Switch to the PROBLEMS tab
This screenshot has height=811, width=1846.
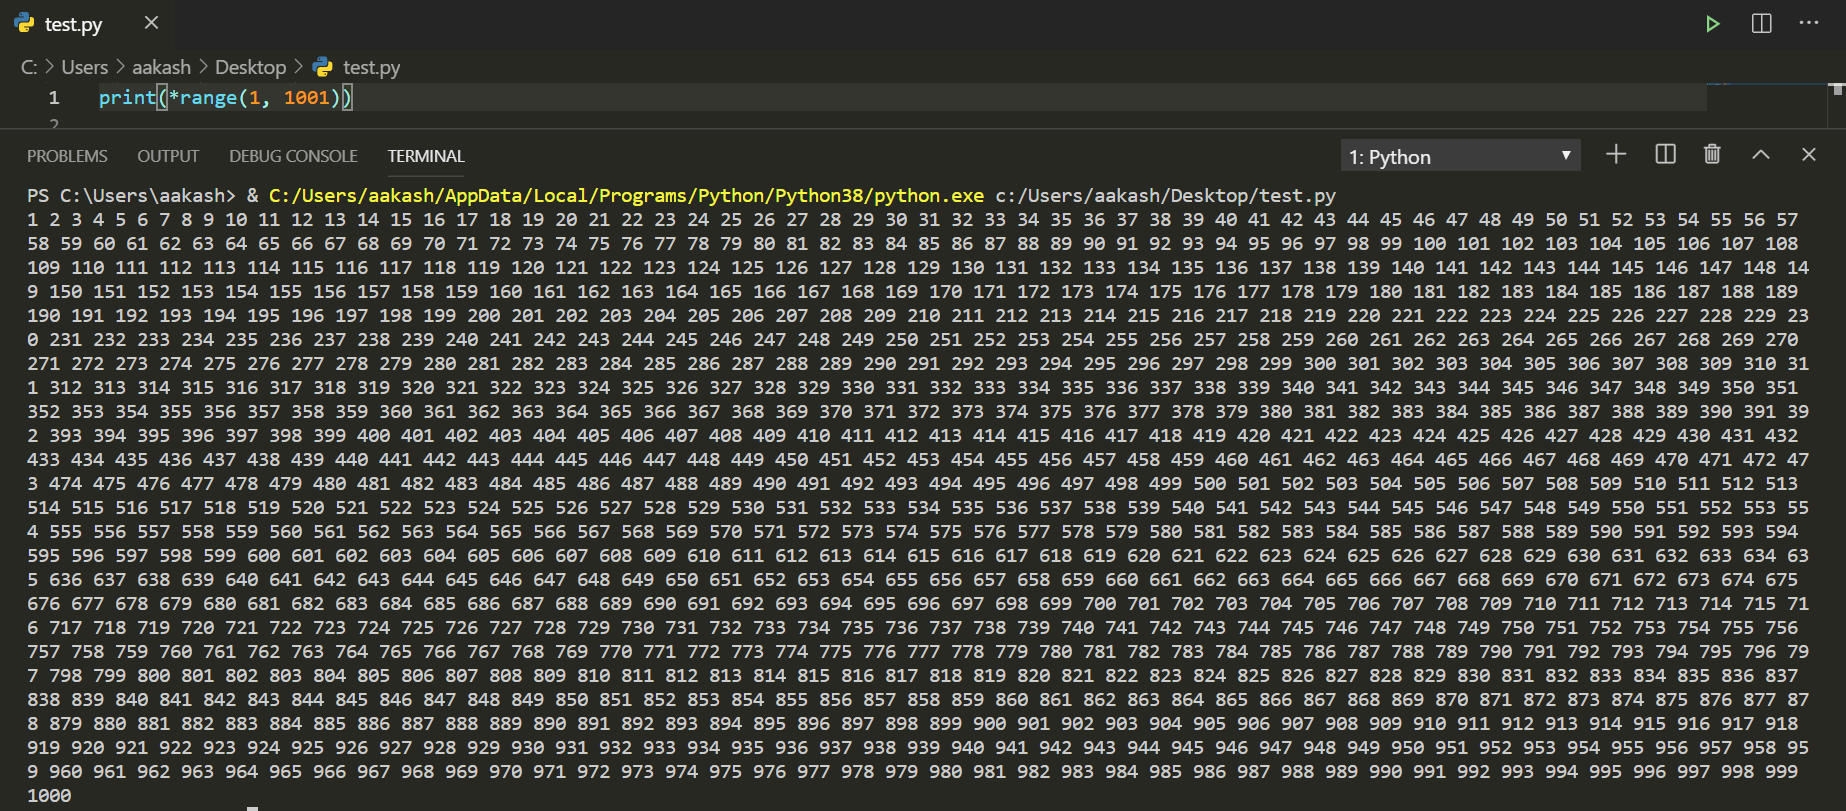coord(67,156)
